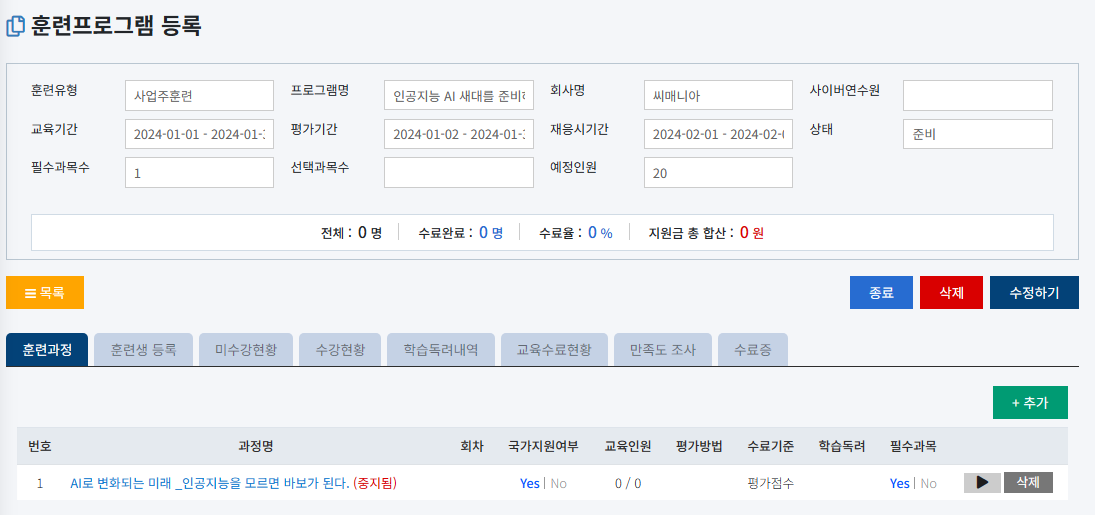Click the blue 종료 button
Image resolution: width=1095 pixels, height=515 pixels.
coord(881,293)
